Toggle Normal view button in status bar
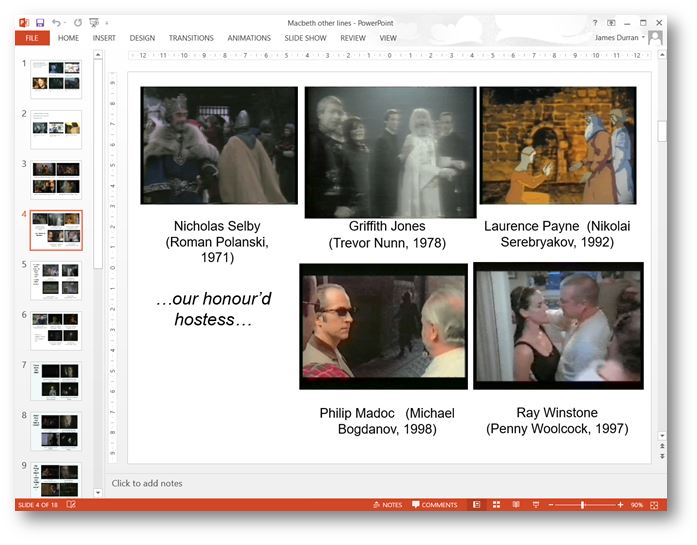 click(476, 505)
